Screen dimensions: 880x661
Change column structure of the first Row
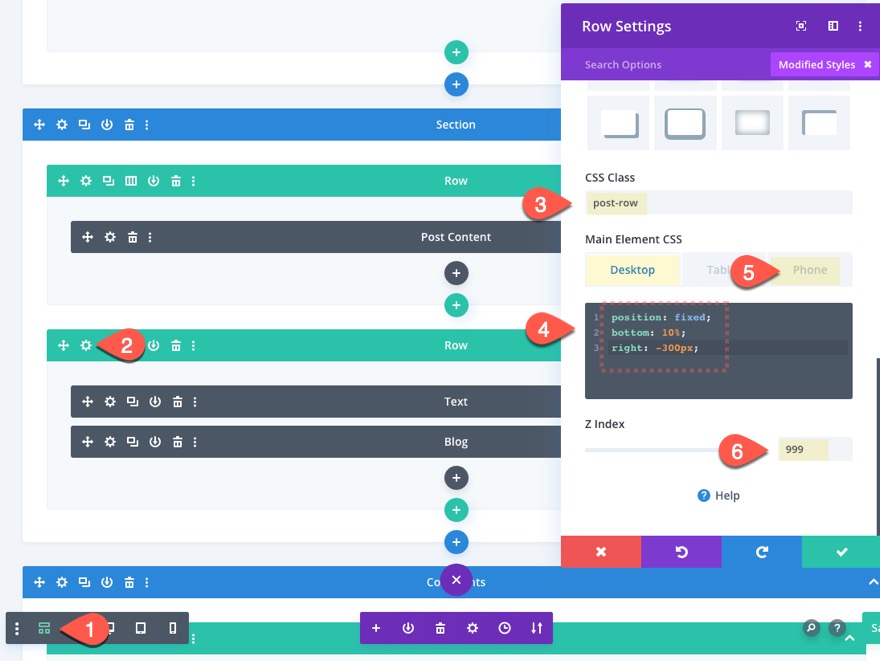click(131, 181)
